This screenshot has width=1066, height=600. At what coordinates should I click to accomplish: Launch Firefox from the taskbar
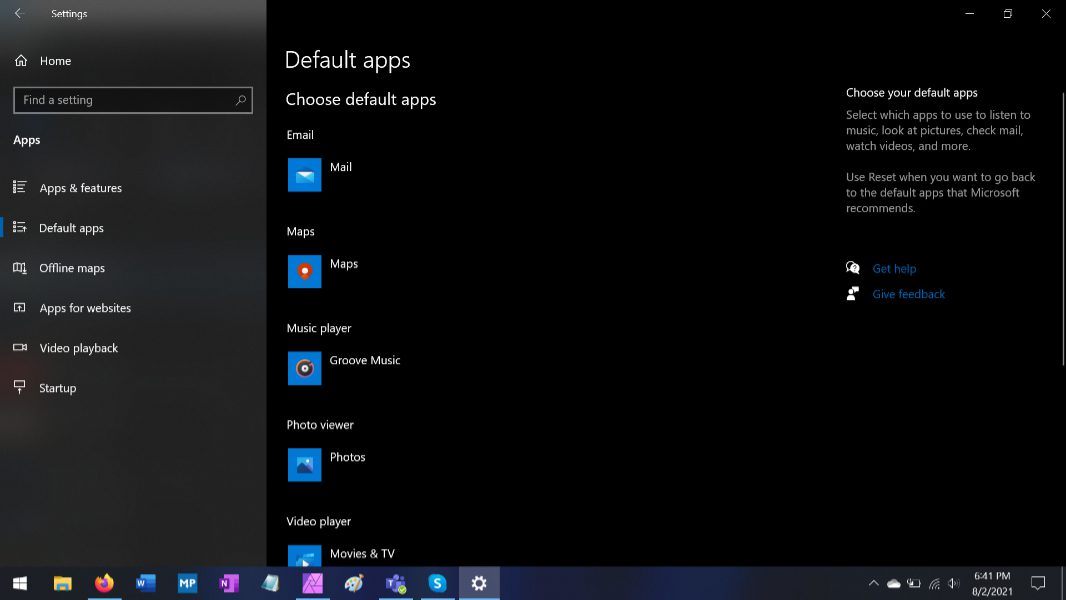tap(104, 583)
